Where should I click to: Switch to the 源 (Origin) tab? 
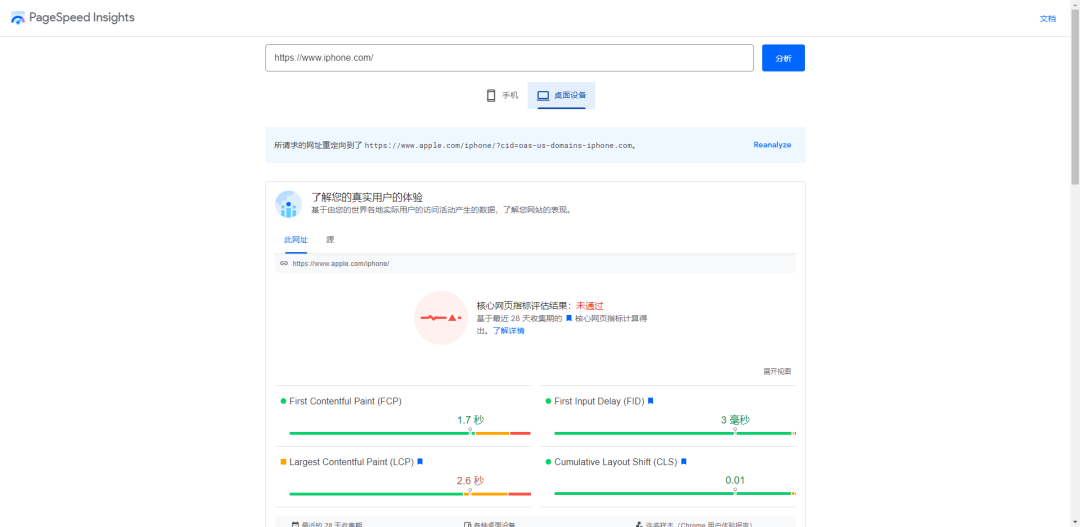pos(330,240)
